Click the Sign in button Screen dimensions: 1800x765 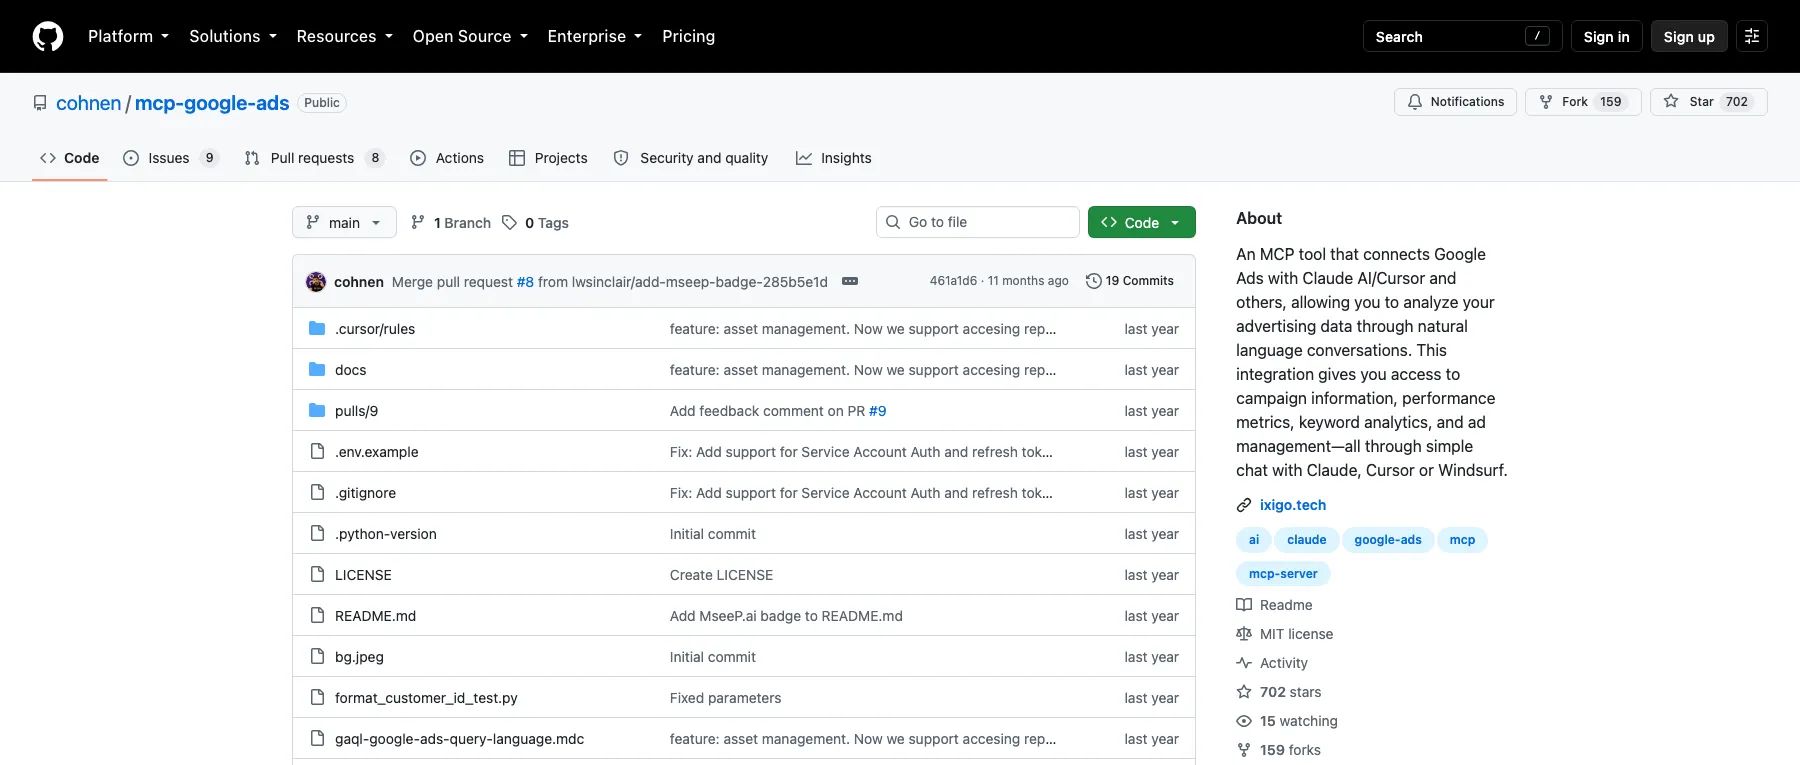tap(1606, 36)
